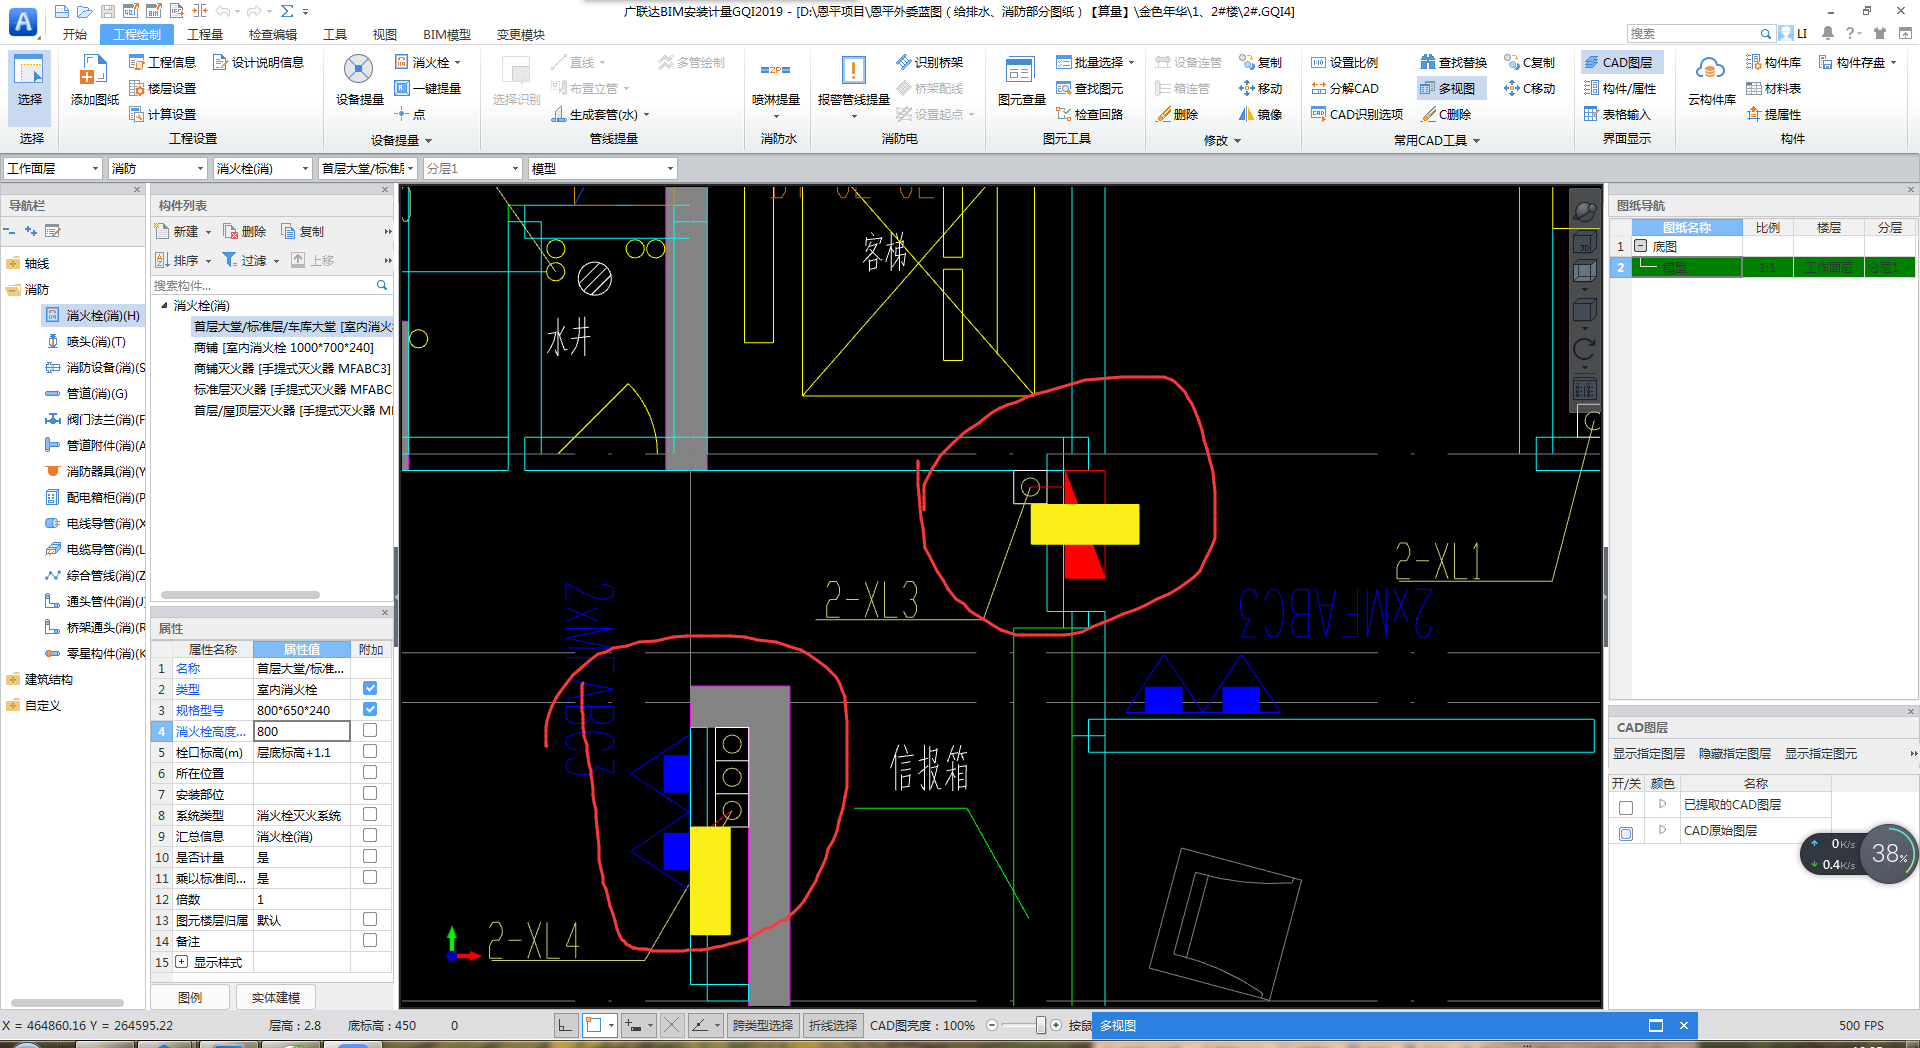Image resolution: width=1920 pixels, height=1048 pixels.
Task: Click 查找替换 find and replace
Action: (x=1453, y=62)
